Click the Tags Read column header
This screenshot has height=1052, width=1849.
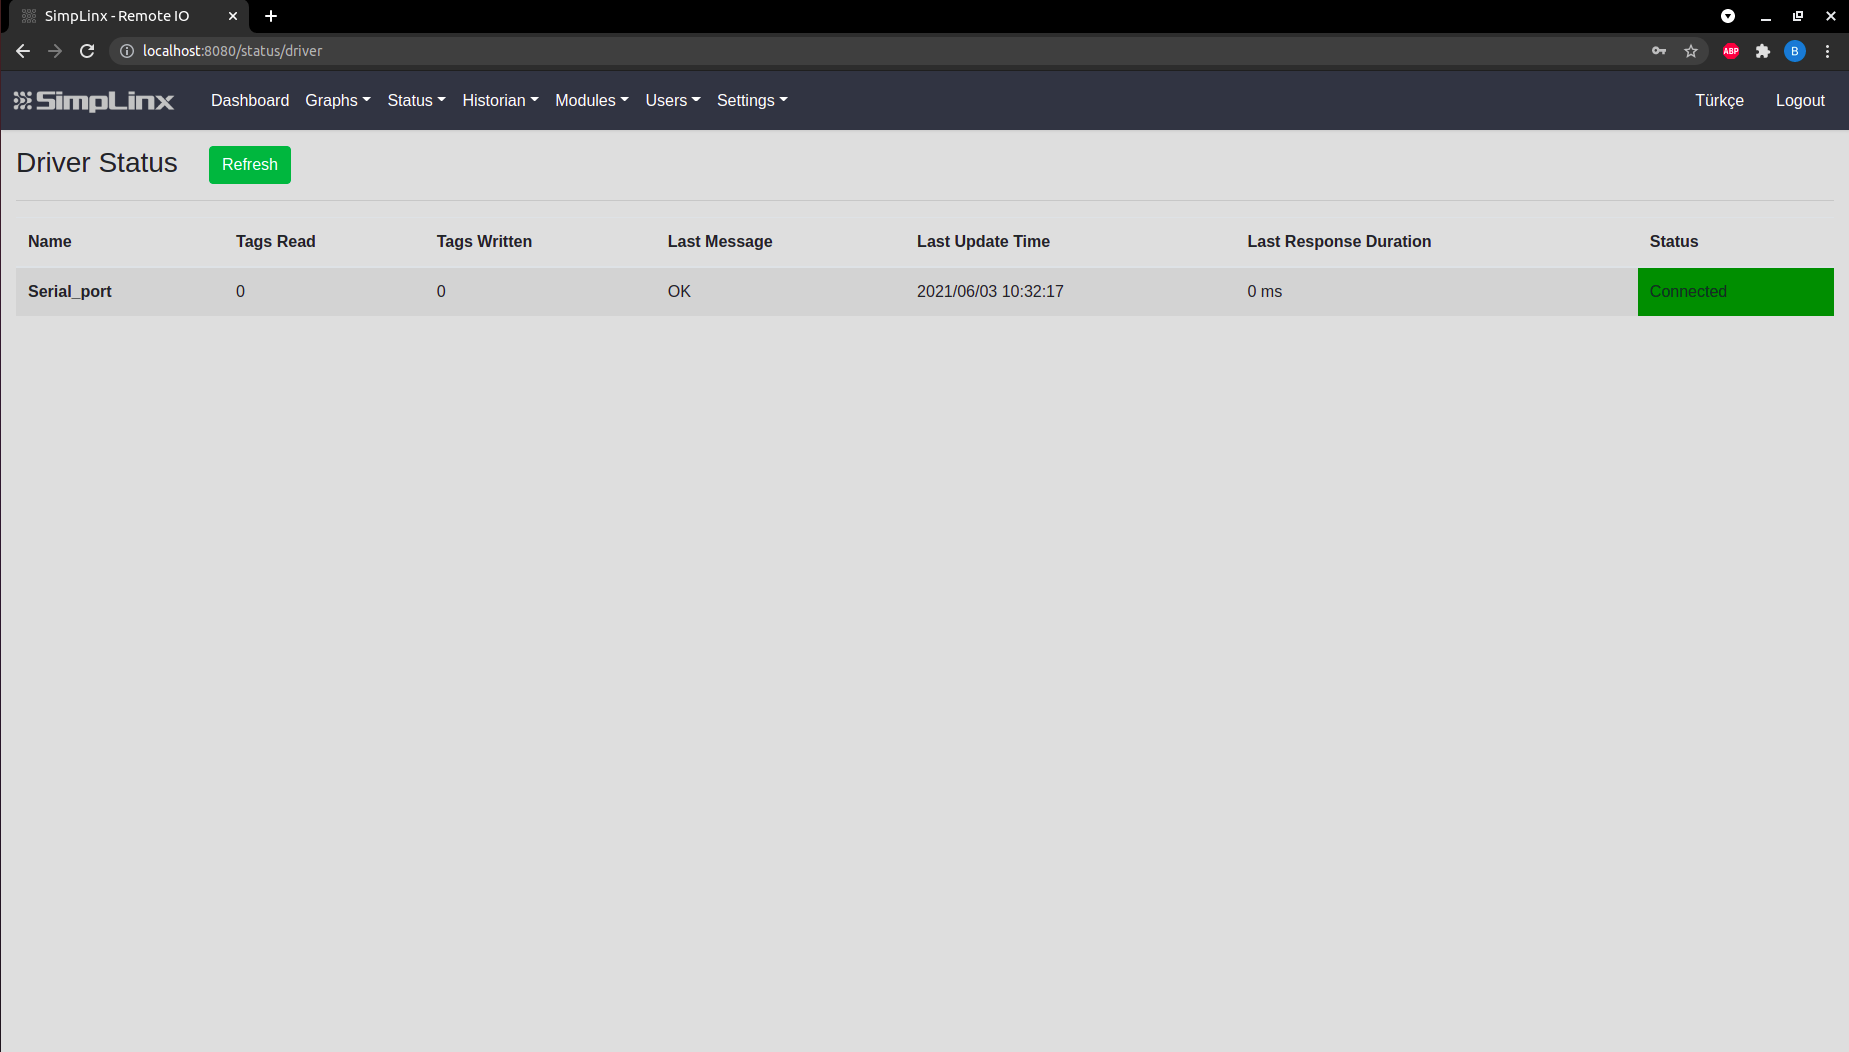point(276,242)
